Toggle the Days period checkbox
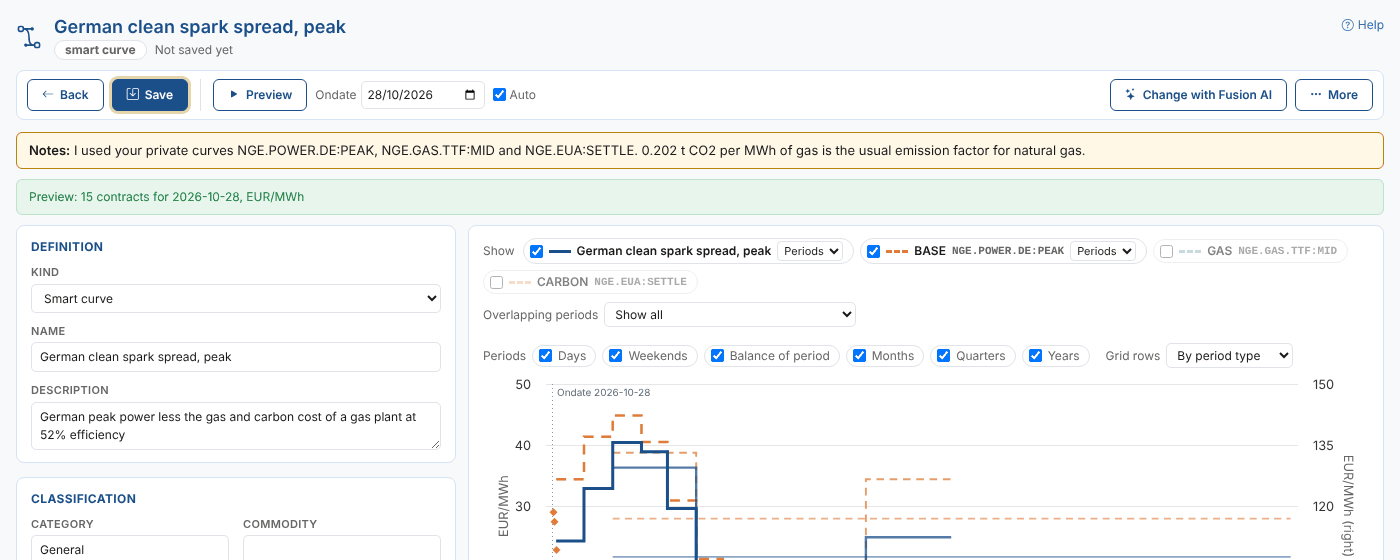 (545, 356)
